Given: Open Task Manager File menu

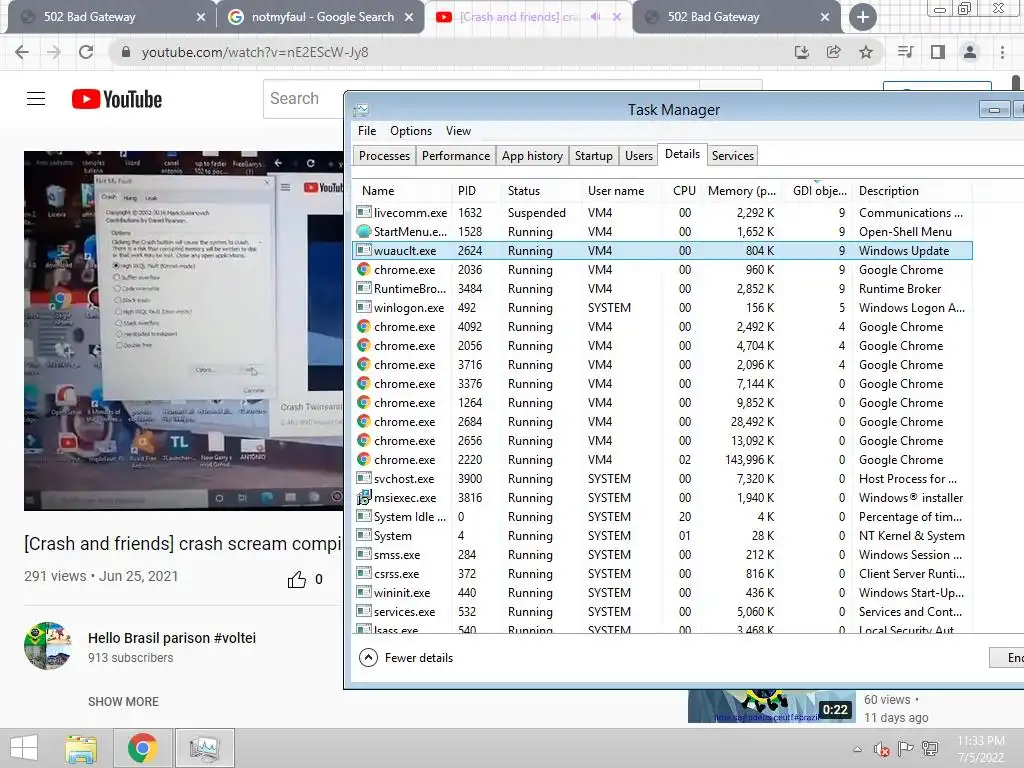Looking at the screenshot, I should [x=367, y=131].
